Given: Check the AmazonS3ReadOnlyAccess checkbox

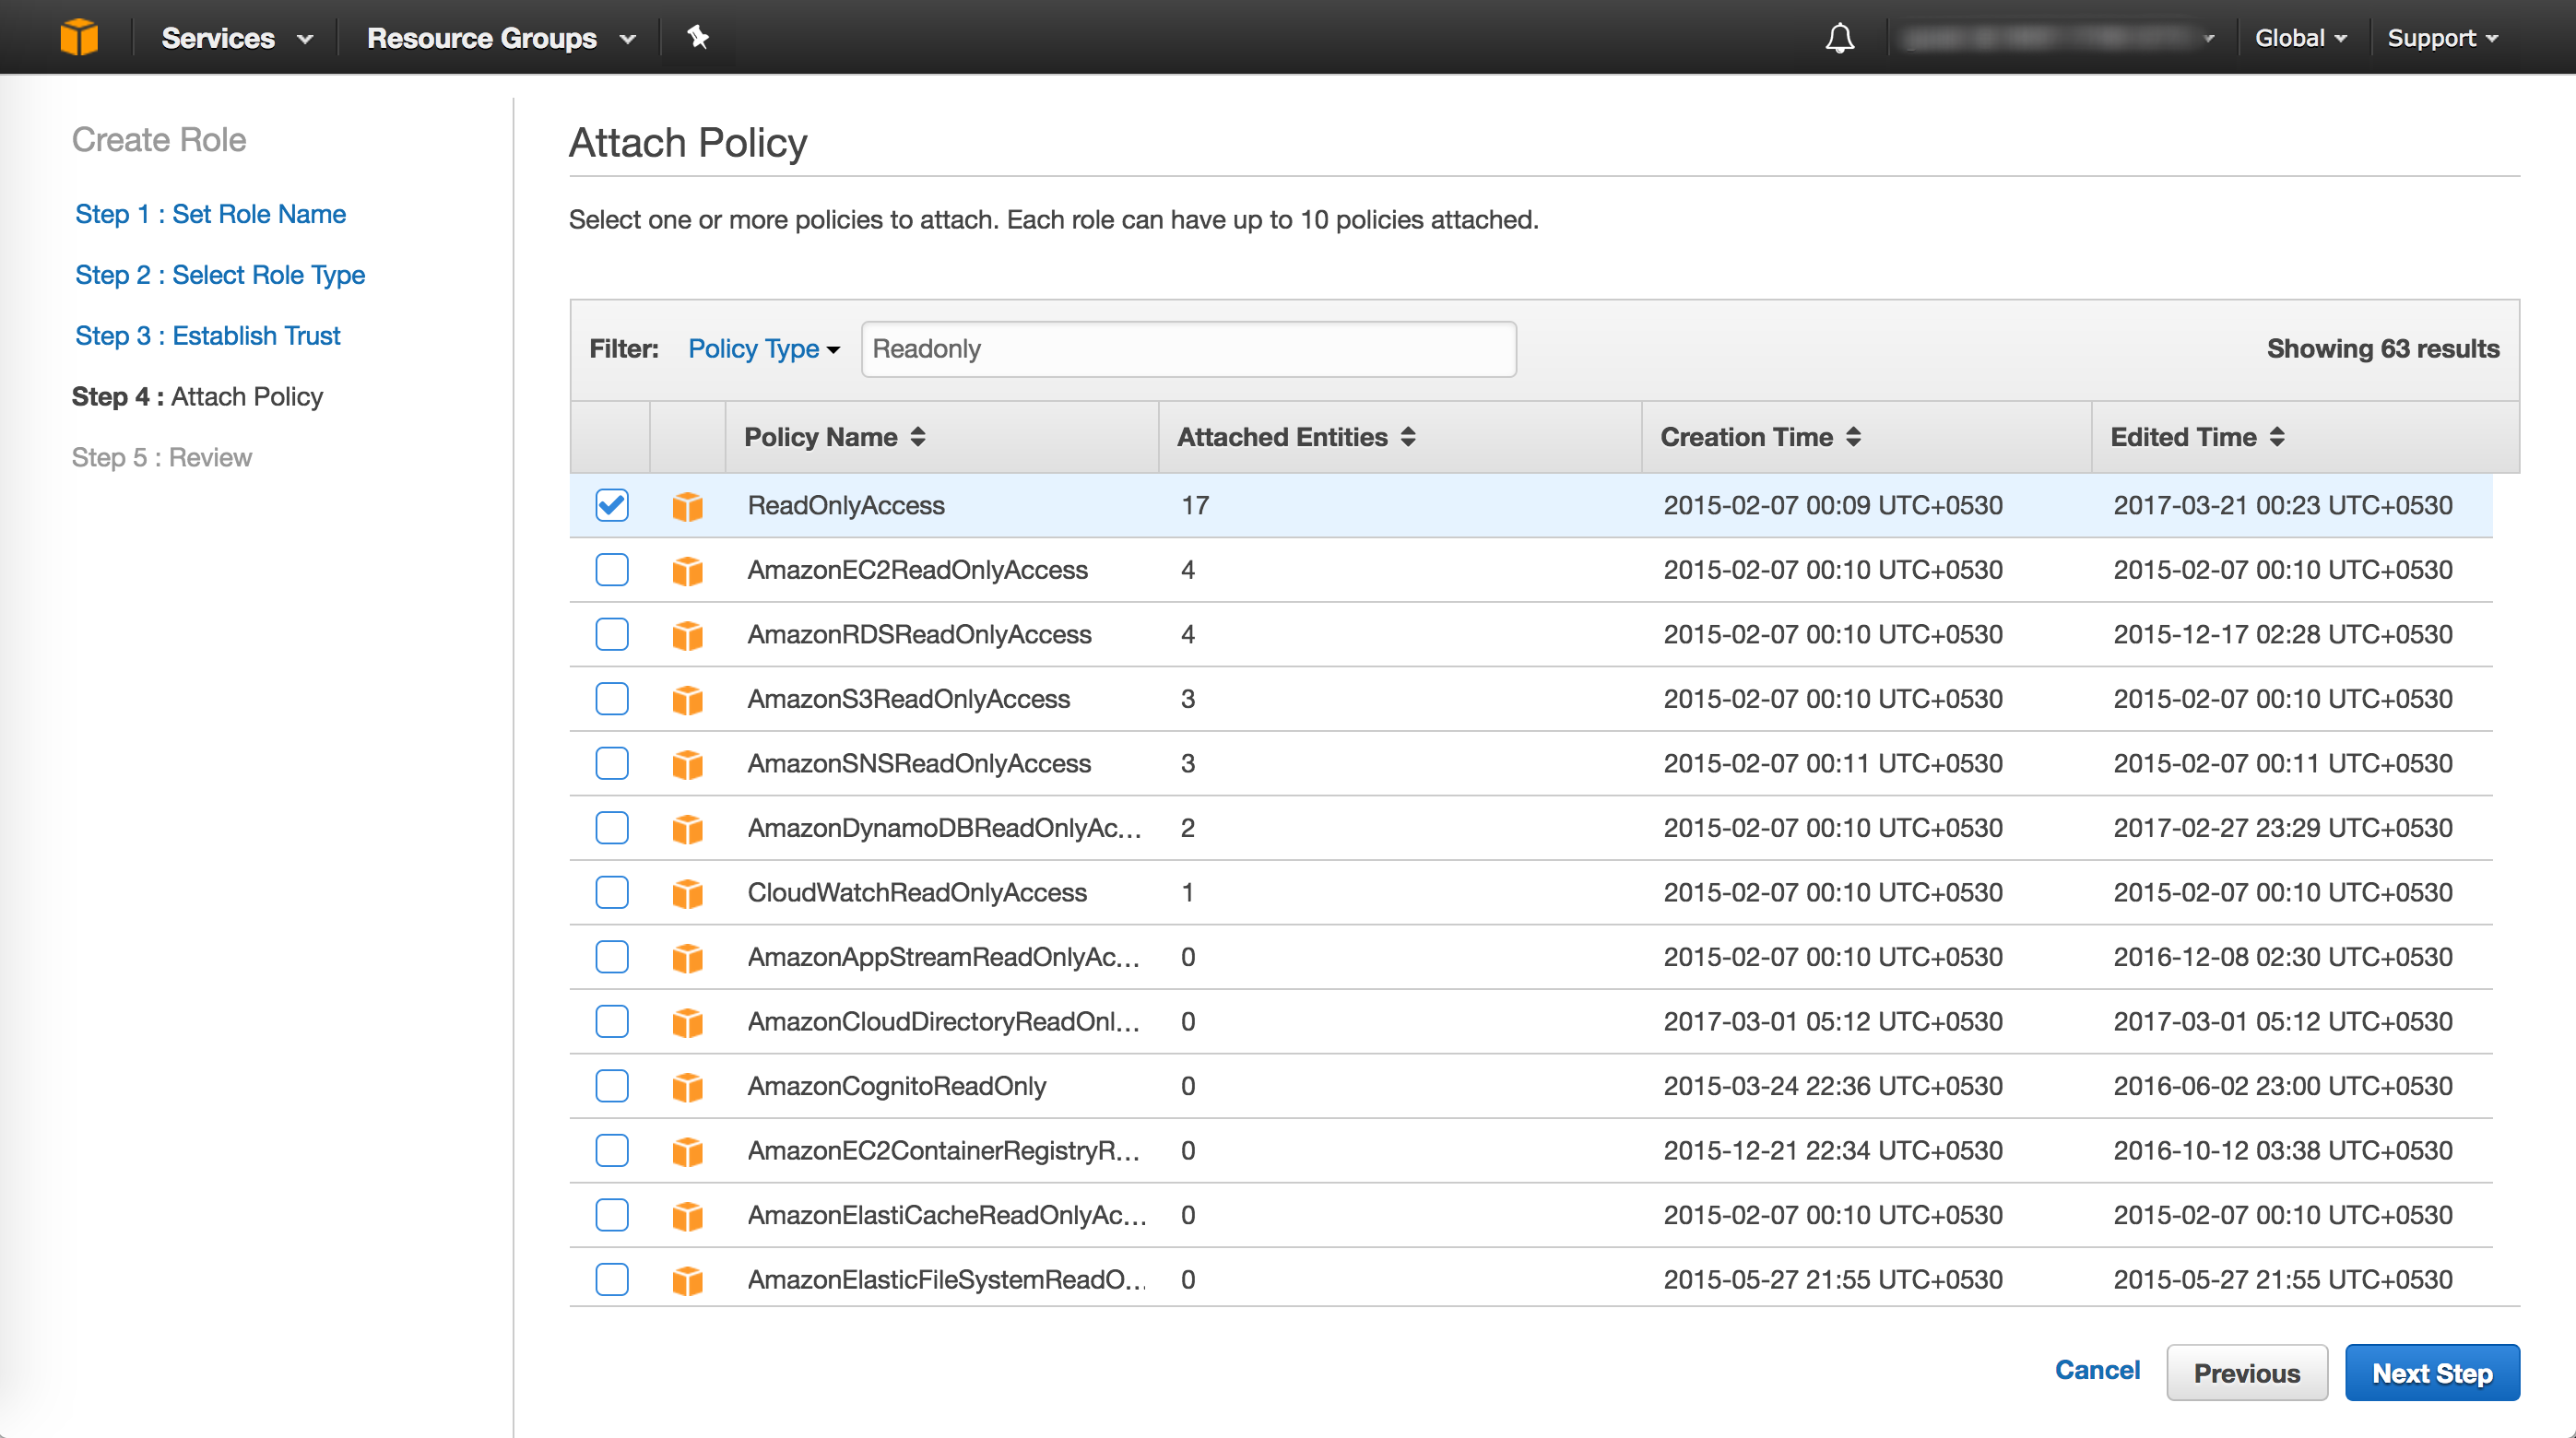Looking at the screenshot, I should click(612, 699).
